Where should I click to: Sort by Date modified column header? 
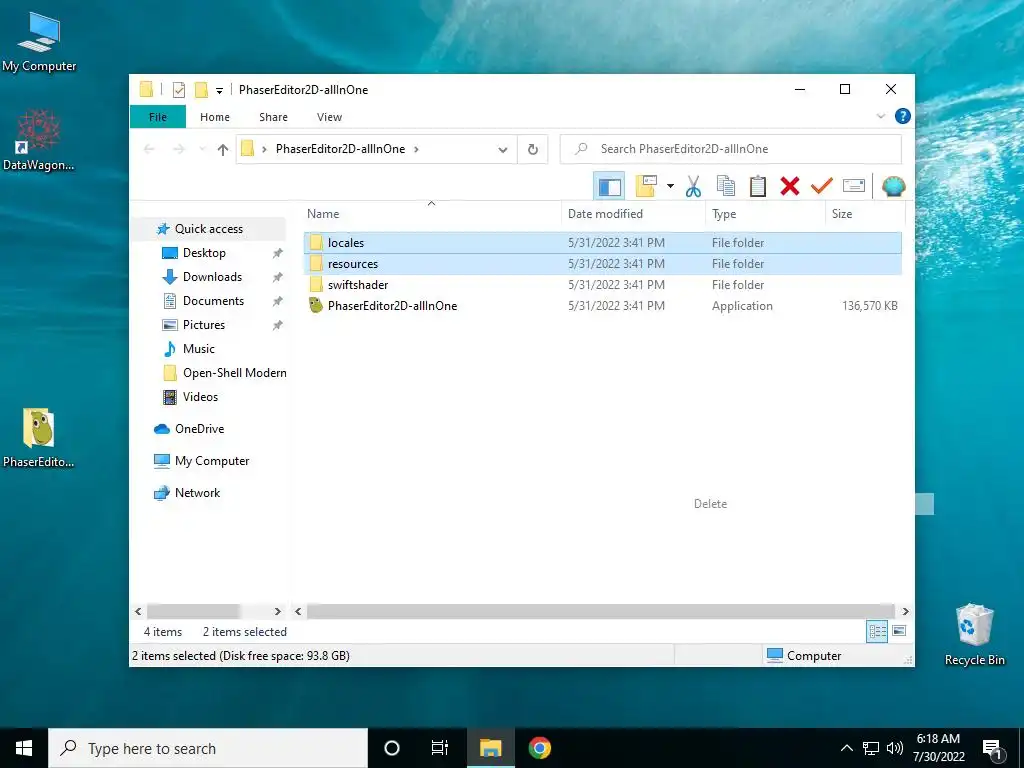tap(633, 214)
